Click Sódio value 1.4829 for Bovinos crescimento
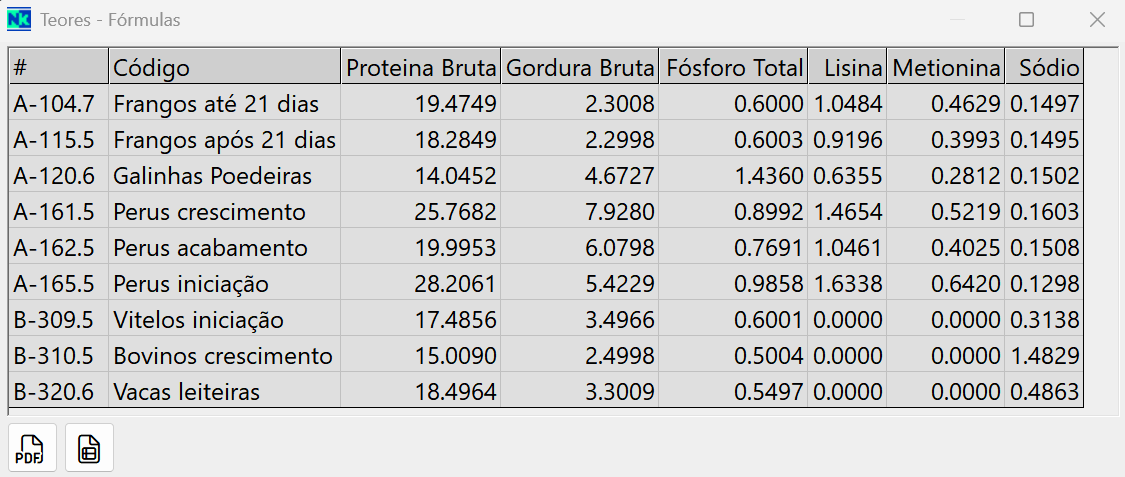Image resolution: width=1125 pixels, height=477 pixels. [x=1044, y=355]
